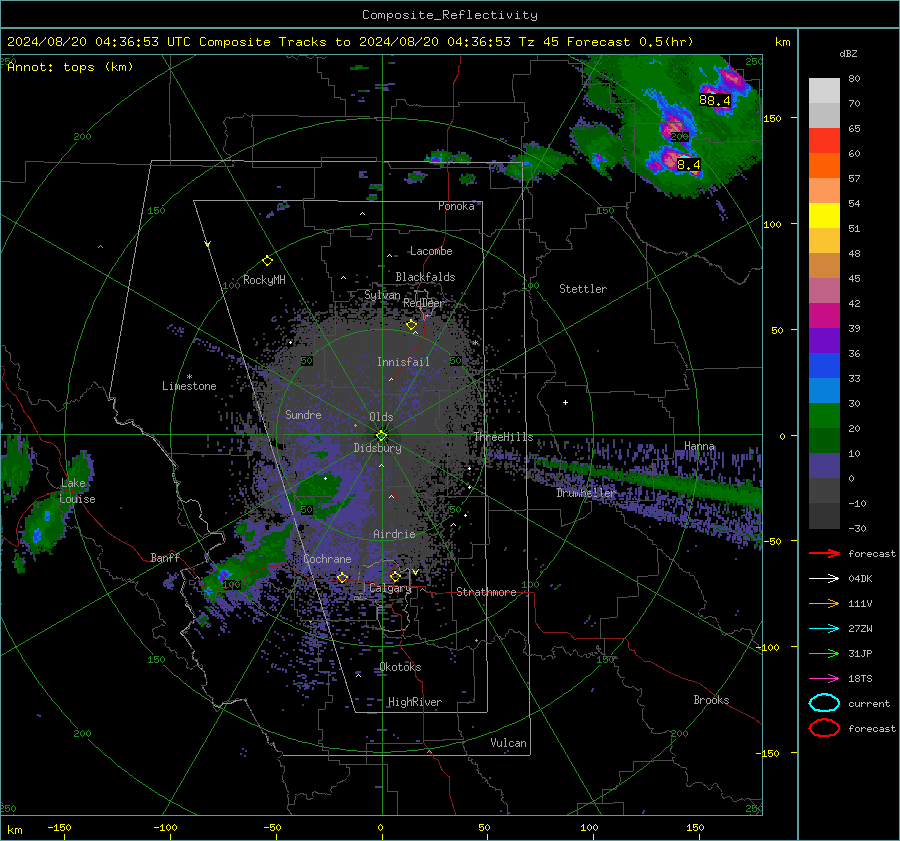Click the white 04DK arrow icon
This screenshot has height=841, width=900.
point(824,578)
